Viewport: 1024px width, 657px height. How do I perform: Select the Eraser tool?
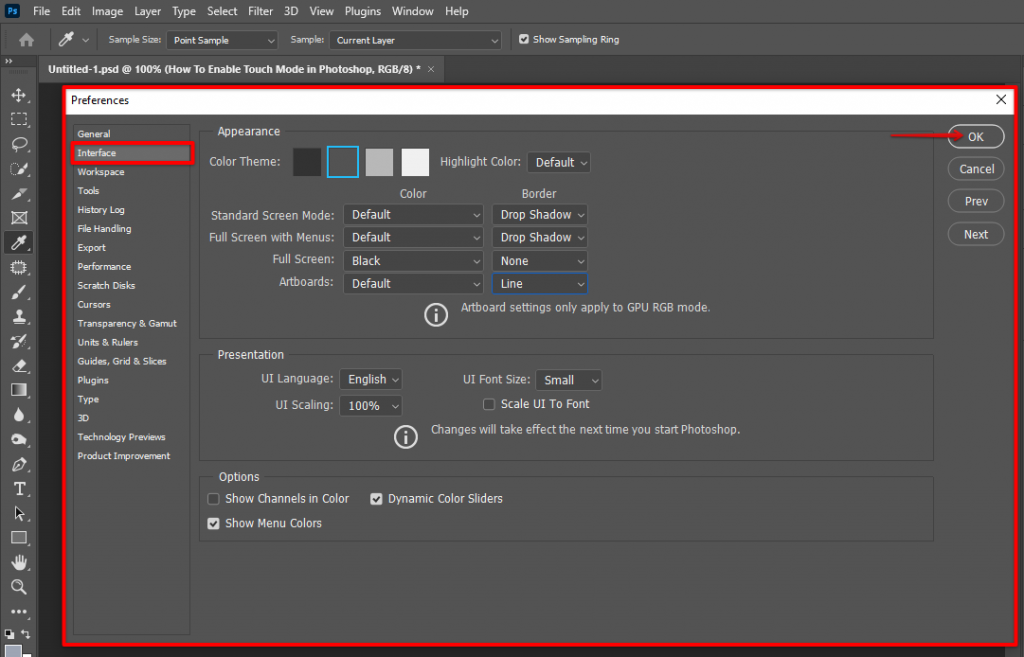(x=20, y=366)
